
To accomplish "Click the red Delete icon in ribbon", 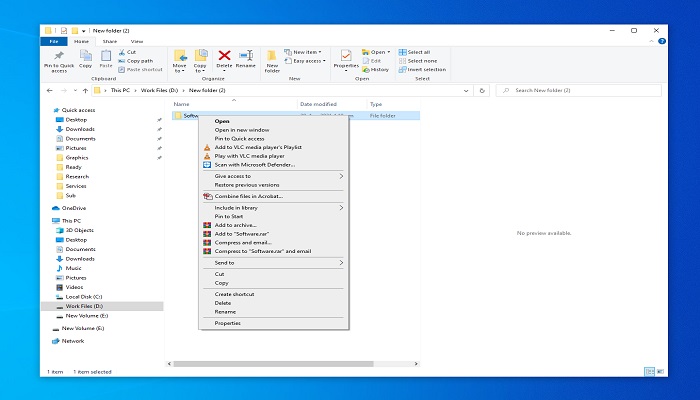I will click(x=225, y=59).
